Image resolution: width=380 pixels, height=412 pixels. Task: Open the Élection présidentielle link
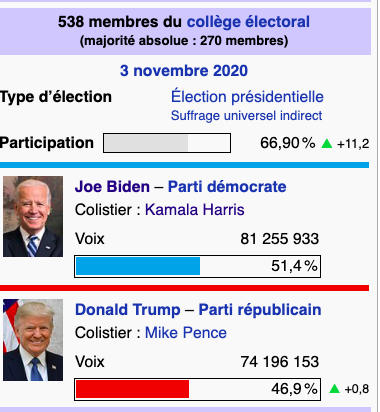[247, 97]
